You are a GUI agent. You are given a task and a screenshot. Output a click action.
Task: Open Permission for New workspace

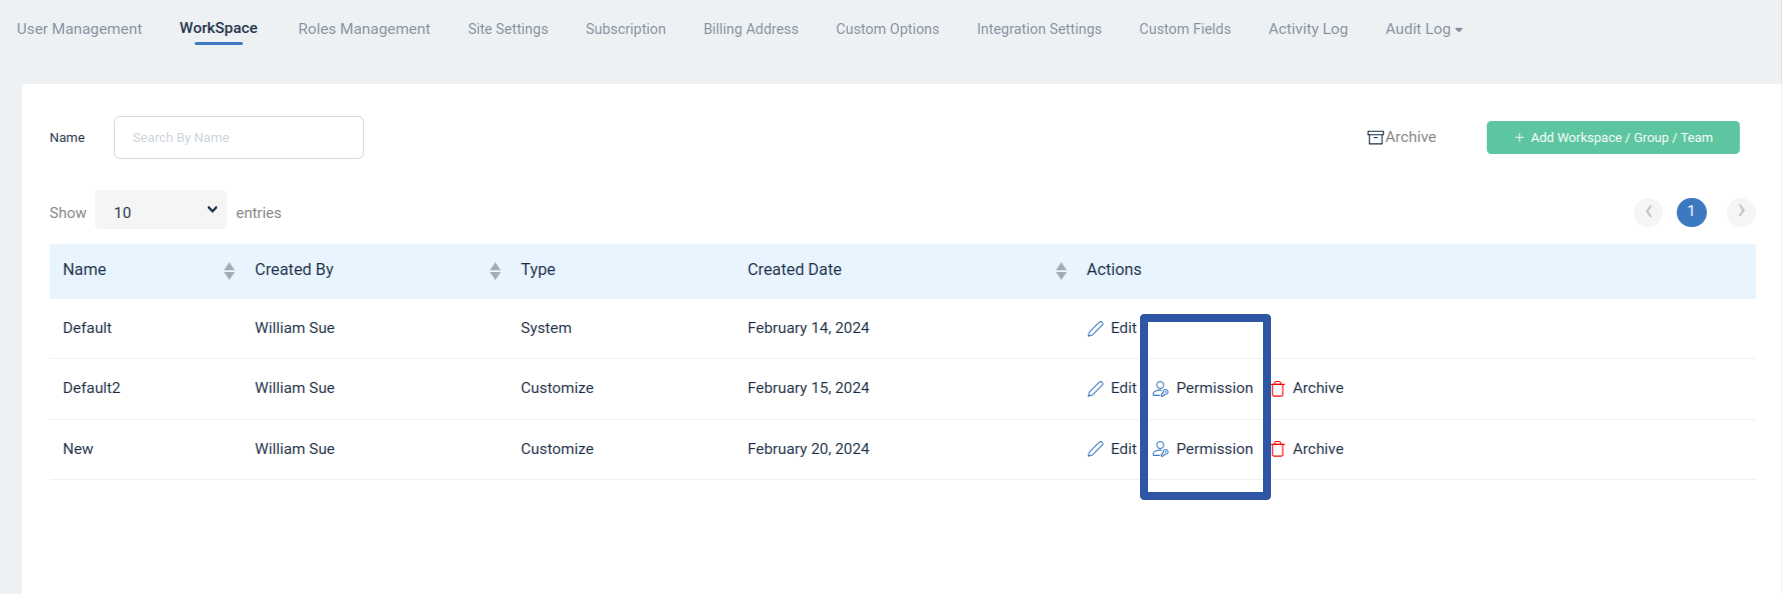coord(1214,449)
